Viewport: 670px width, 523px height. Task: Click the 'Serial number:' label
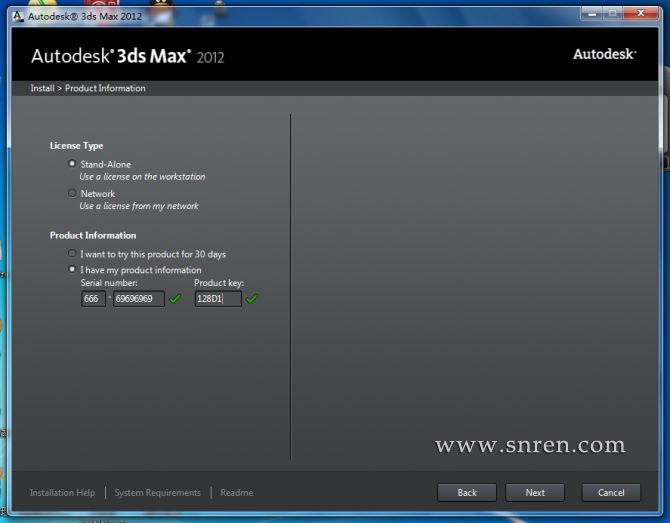pyautogui.click(x=109, y=283)
